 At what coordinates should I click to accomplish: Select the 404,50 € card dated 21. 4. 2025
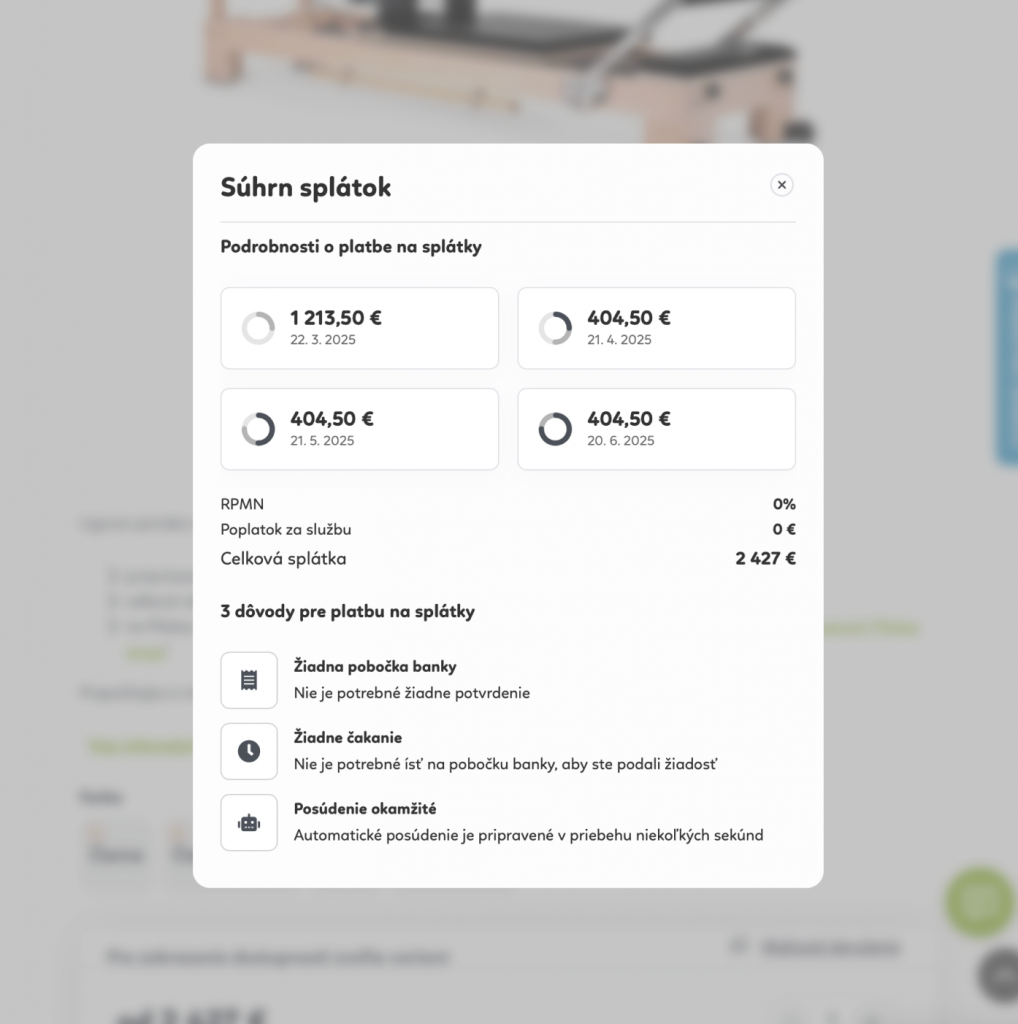click(x=657, y=328)
